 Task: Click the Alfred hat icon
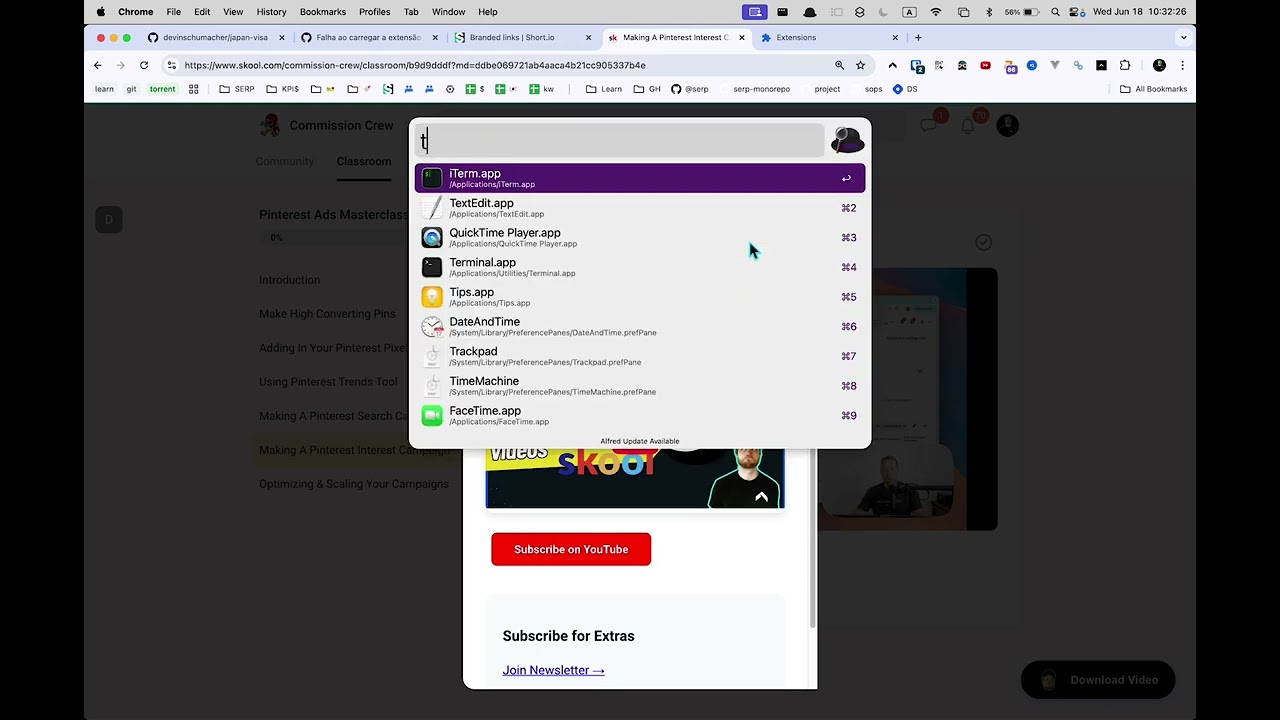[x=847, y=140]
